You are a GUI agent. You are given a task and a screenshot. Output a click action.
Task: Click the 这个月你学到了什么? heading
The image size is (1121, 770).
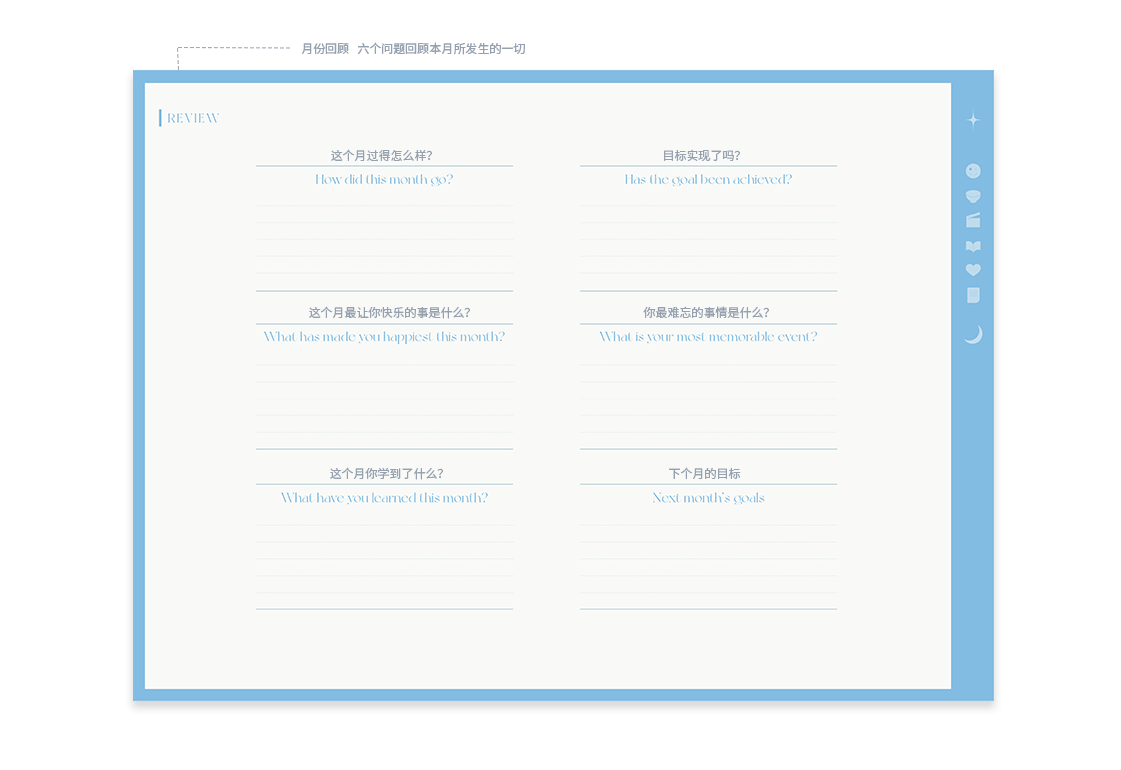tap(386, 473)
